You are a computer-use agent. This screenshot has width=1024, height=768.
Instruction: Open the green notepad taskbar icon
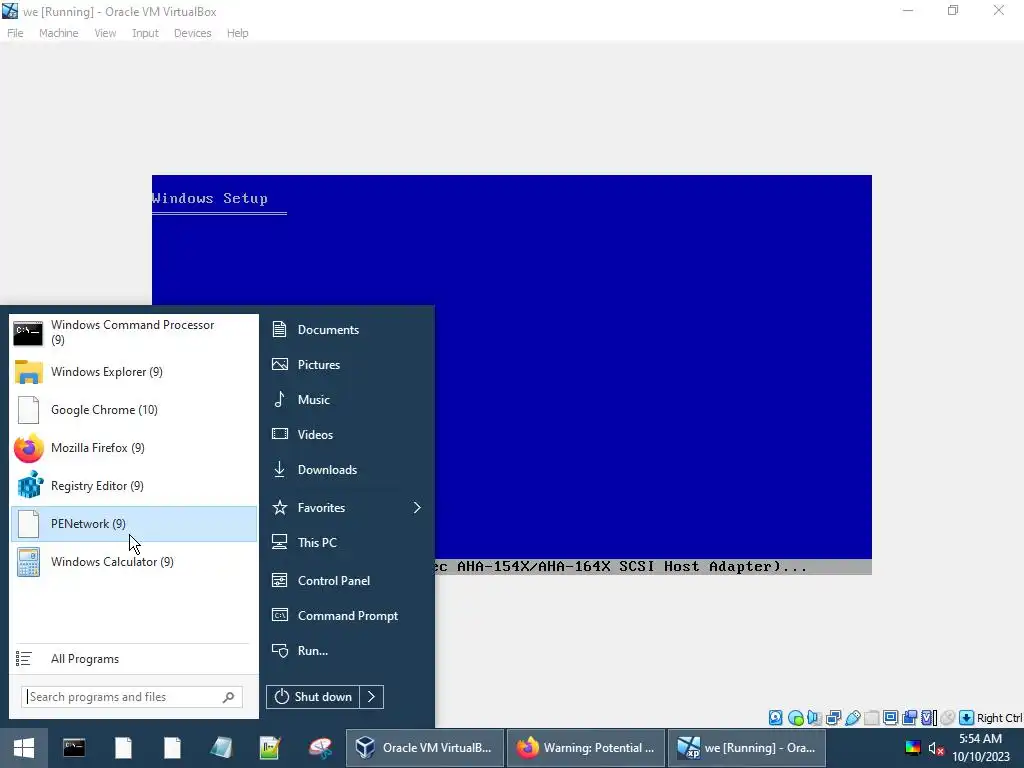click(270, 748)
